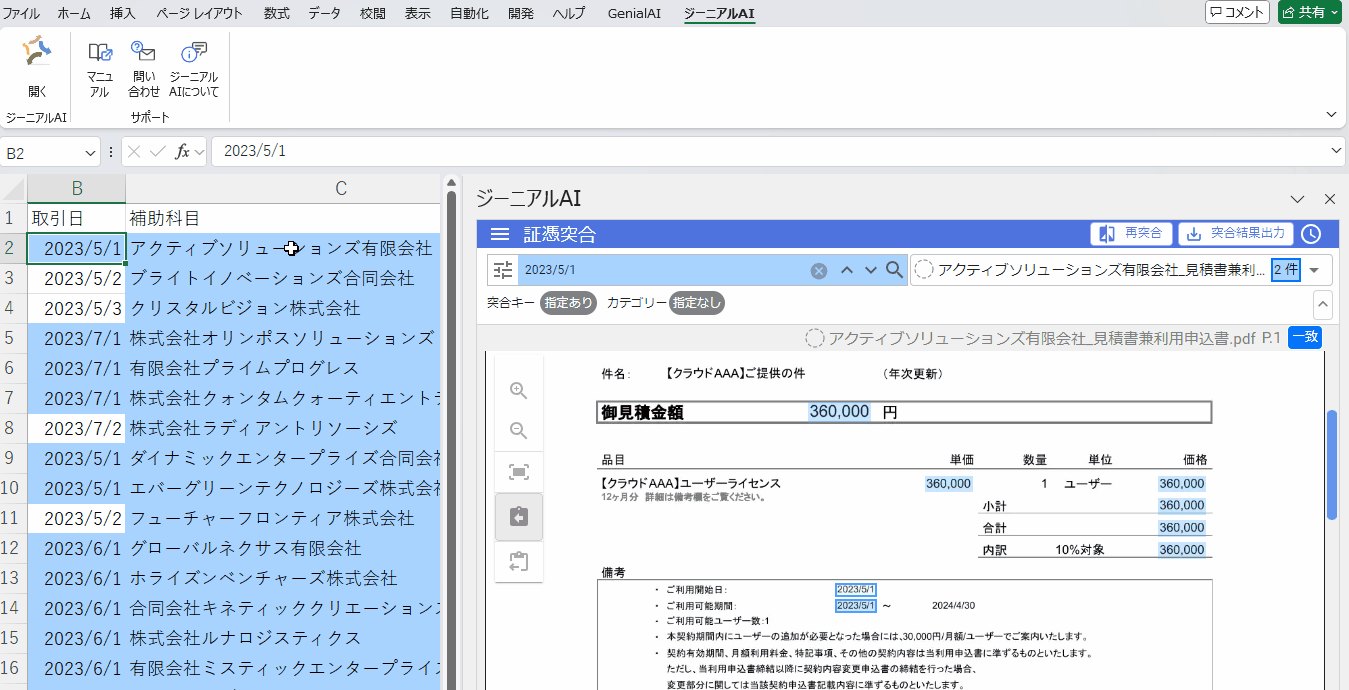Click the magnifier search icon

894,270
